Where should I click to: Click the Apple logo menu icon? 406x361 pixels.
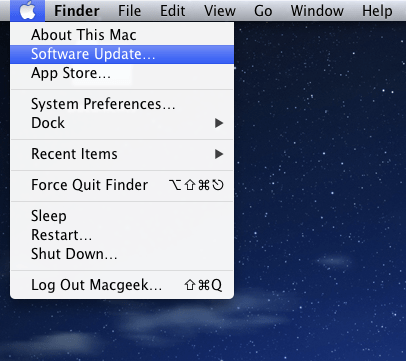tap(27, 10)
